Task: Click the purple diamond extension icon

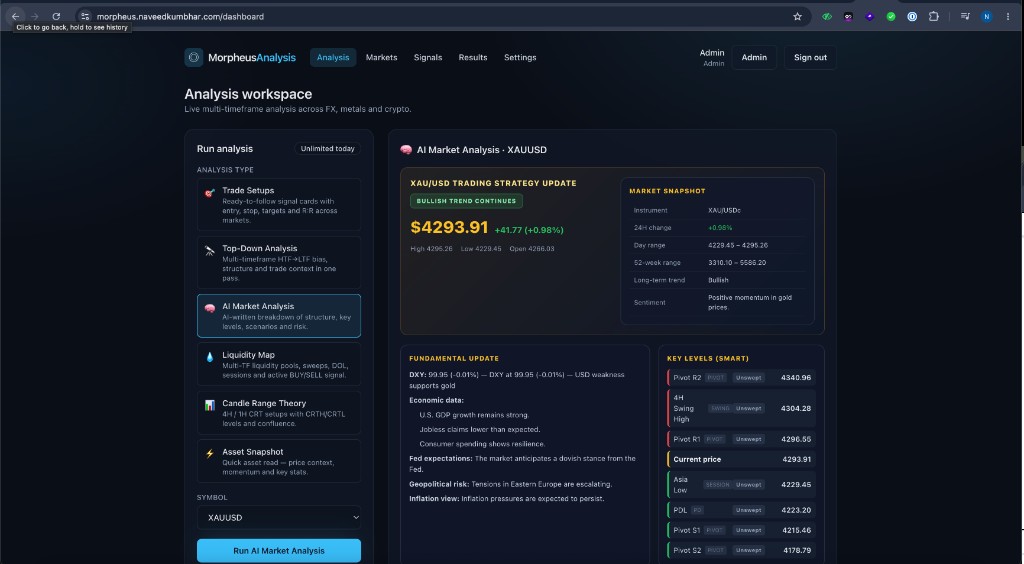Action: coord(869,16)
